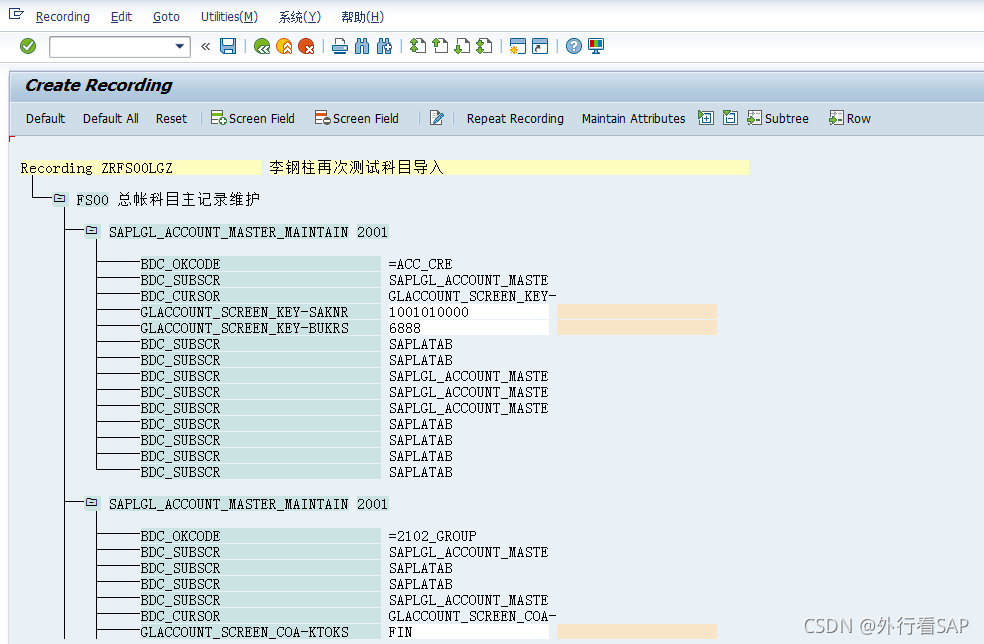The height and width of the screenshot is (644, 984).
Task: Click the =2102_GROUP okcode value
Action: (x=432, y=536)
